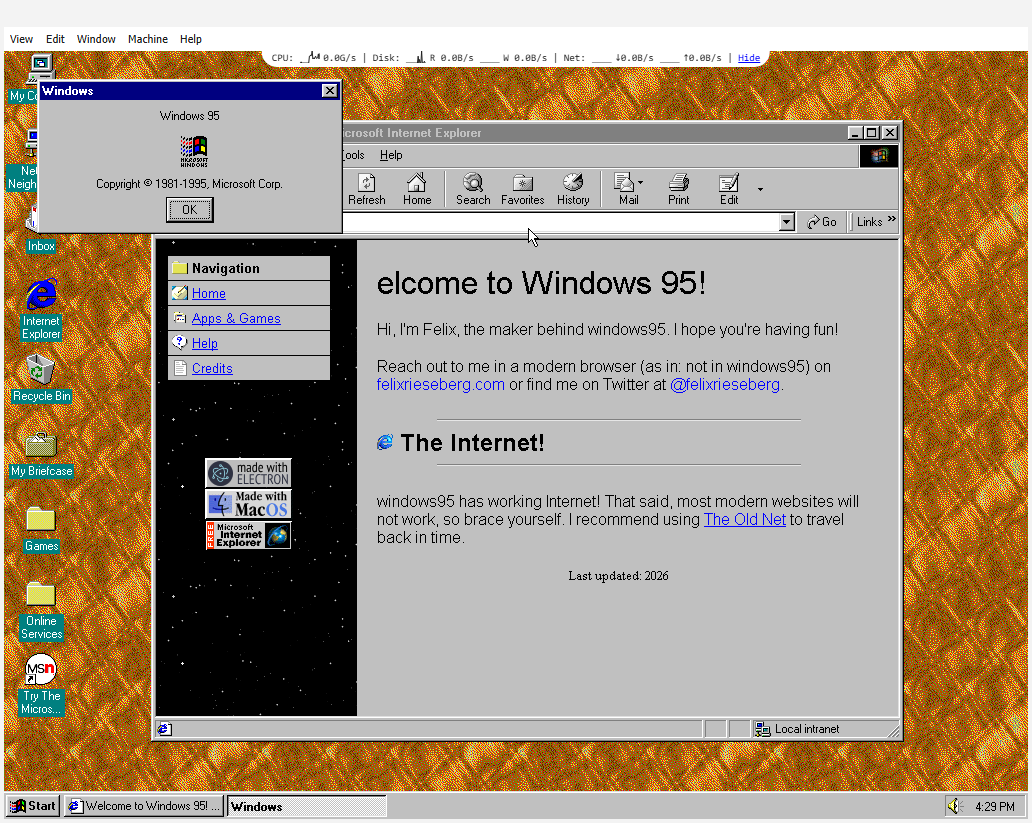Open the Favorites toolbar button
The height and width of the screenshot is (823, 1032).
(523, 189)
